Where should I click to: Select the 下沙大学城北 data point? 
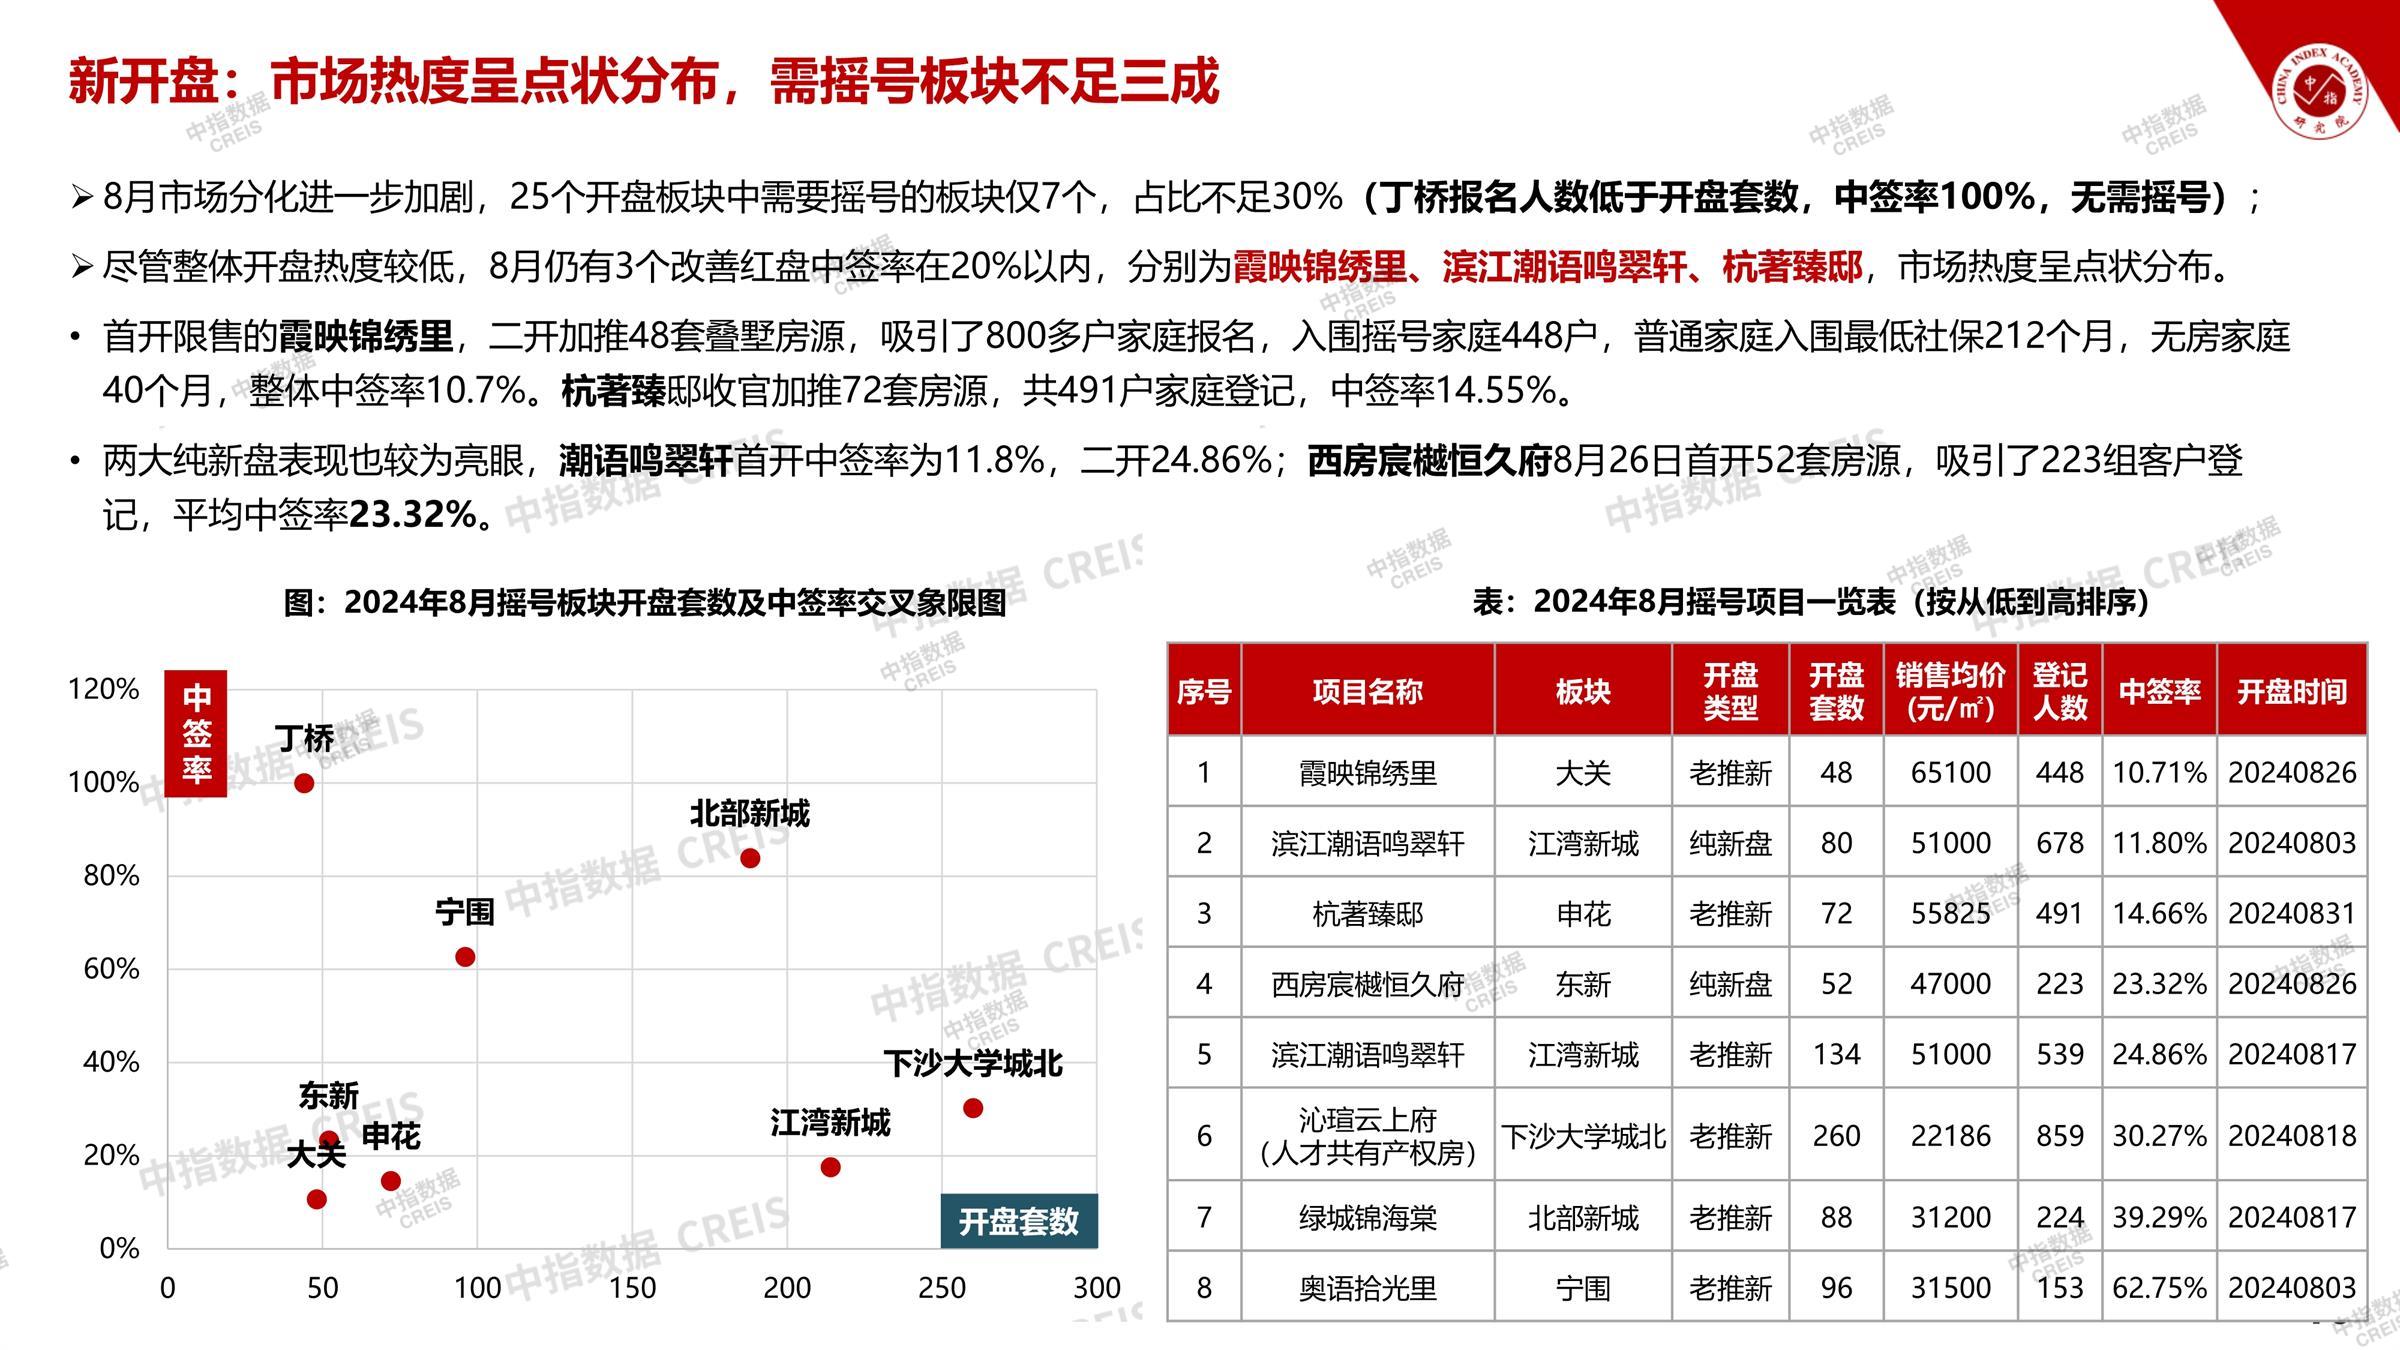[973, 1108]
